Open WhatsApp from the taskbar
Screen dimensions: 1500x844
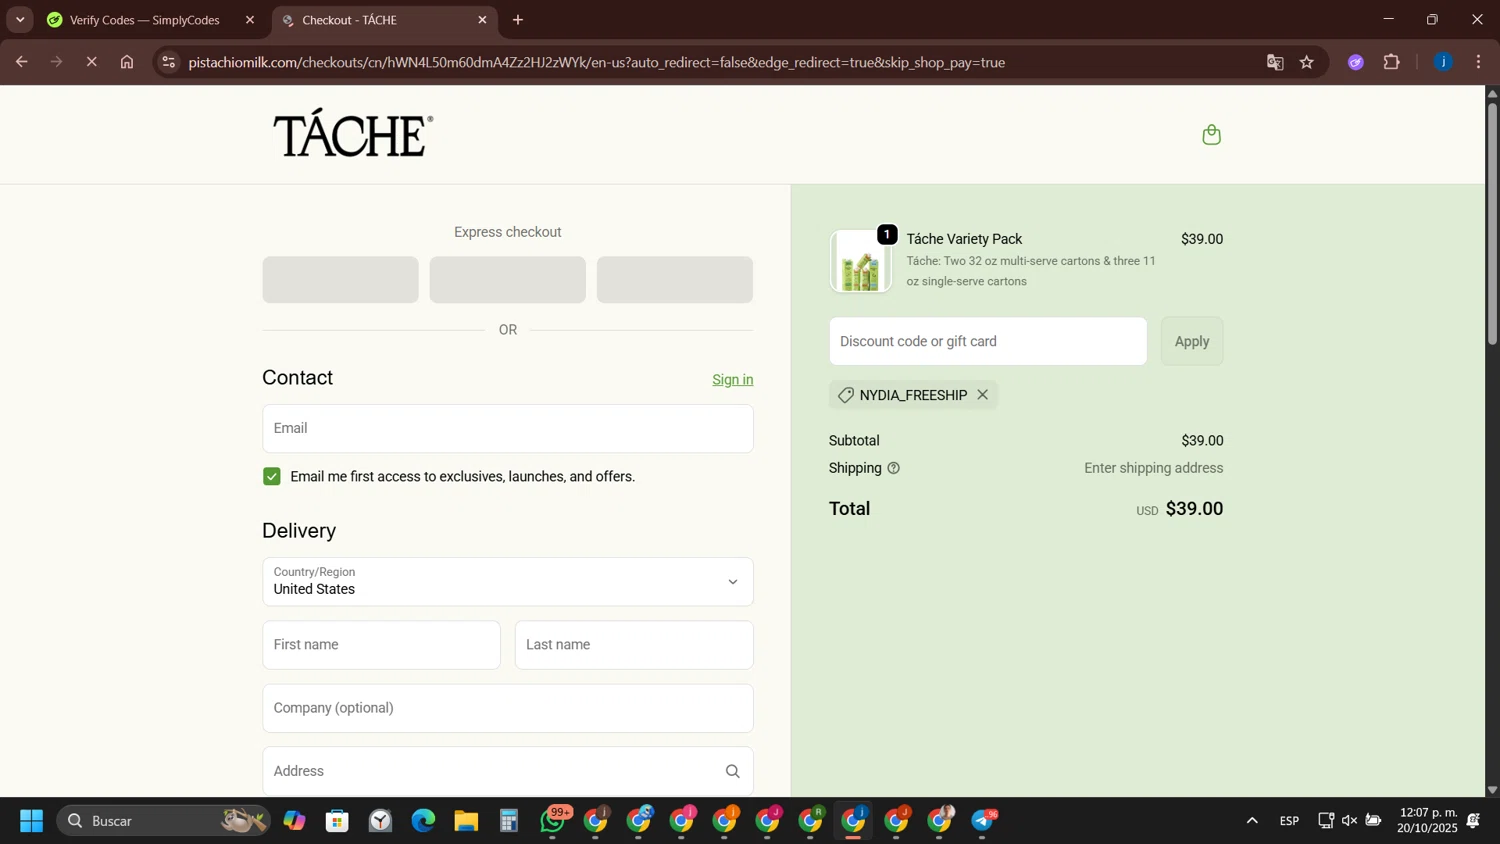[x=553, y=821]
